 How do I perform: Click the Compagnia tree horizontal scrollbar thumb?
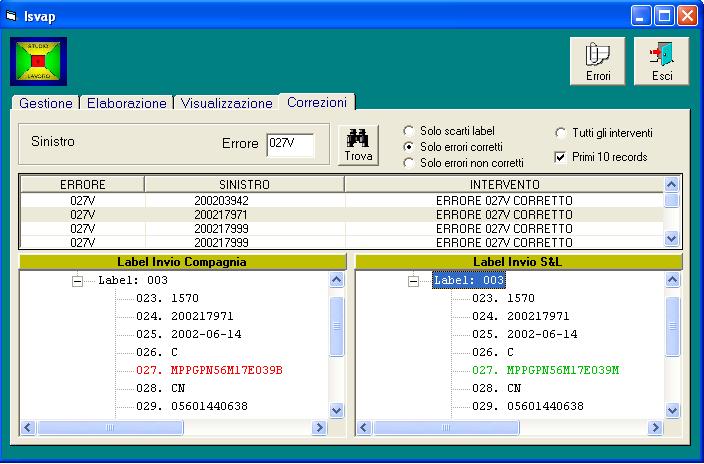pyautogui.click(x=110, y=428)
